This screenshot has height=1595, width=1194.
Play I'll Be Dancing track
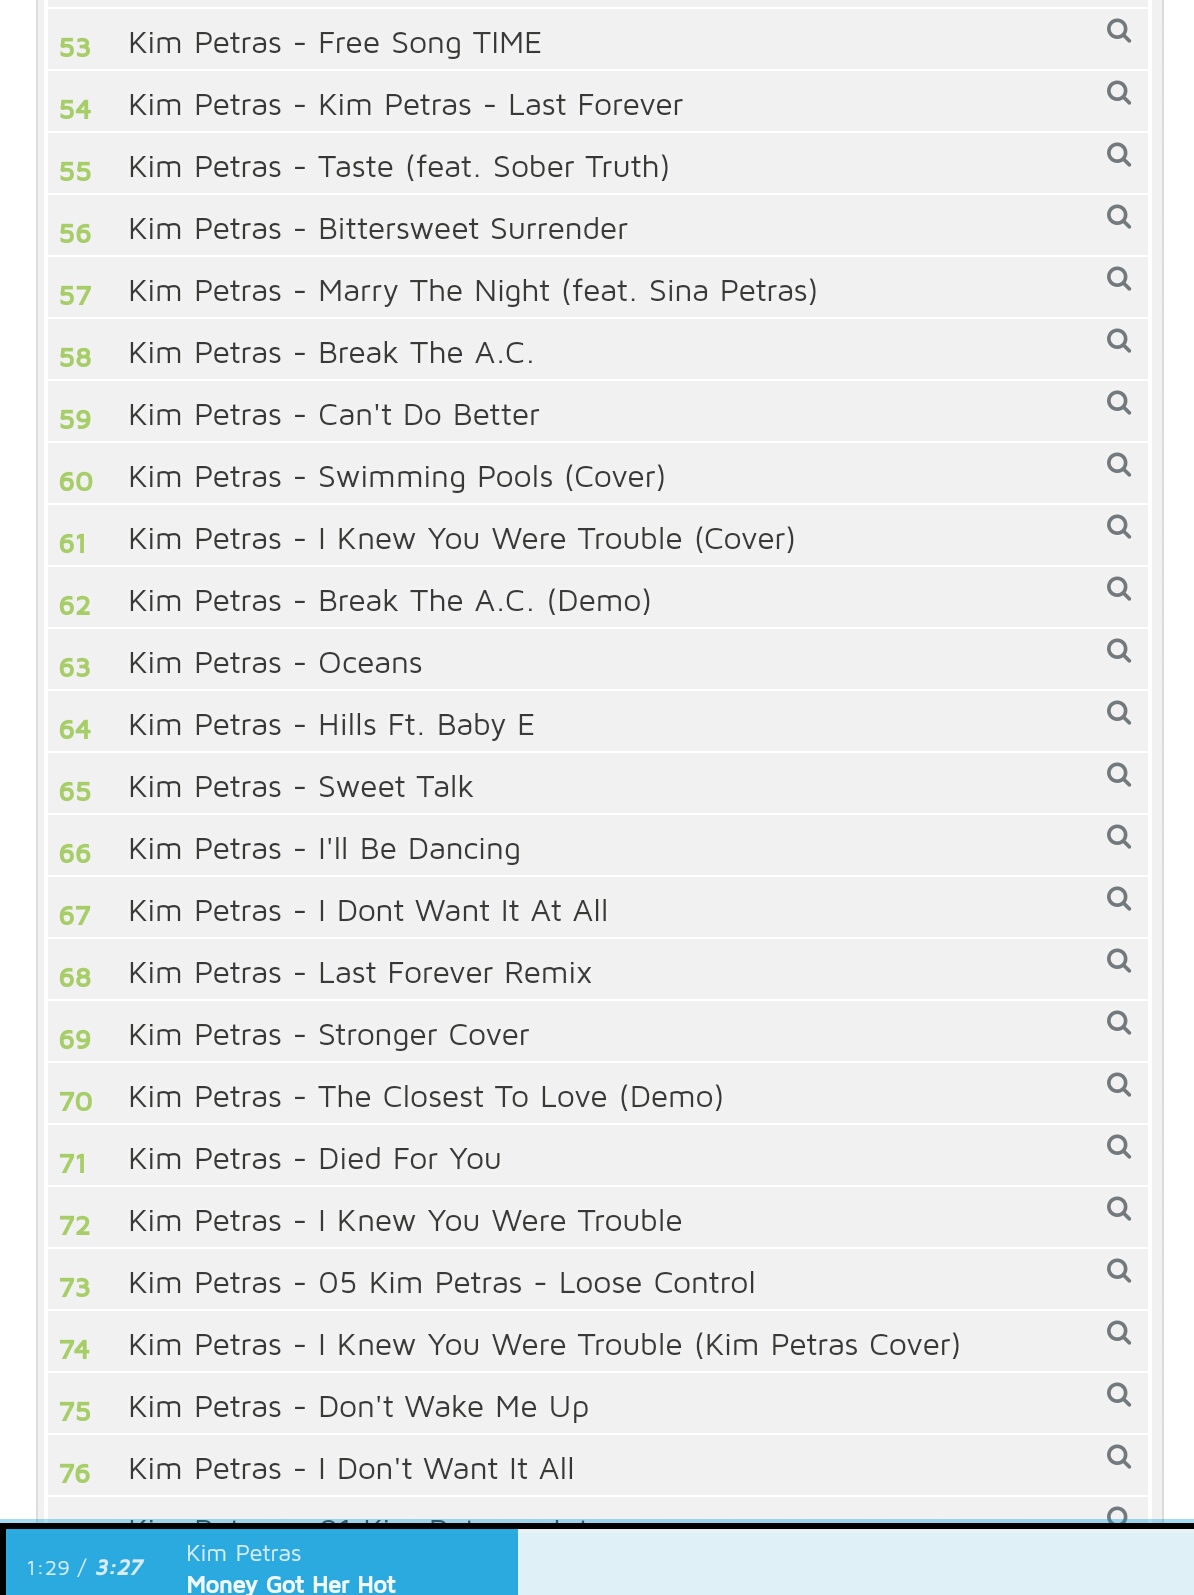(x=598, y=846)
